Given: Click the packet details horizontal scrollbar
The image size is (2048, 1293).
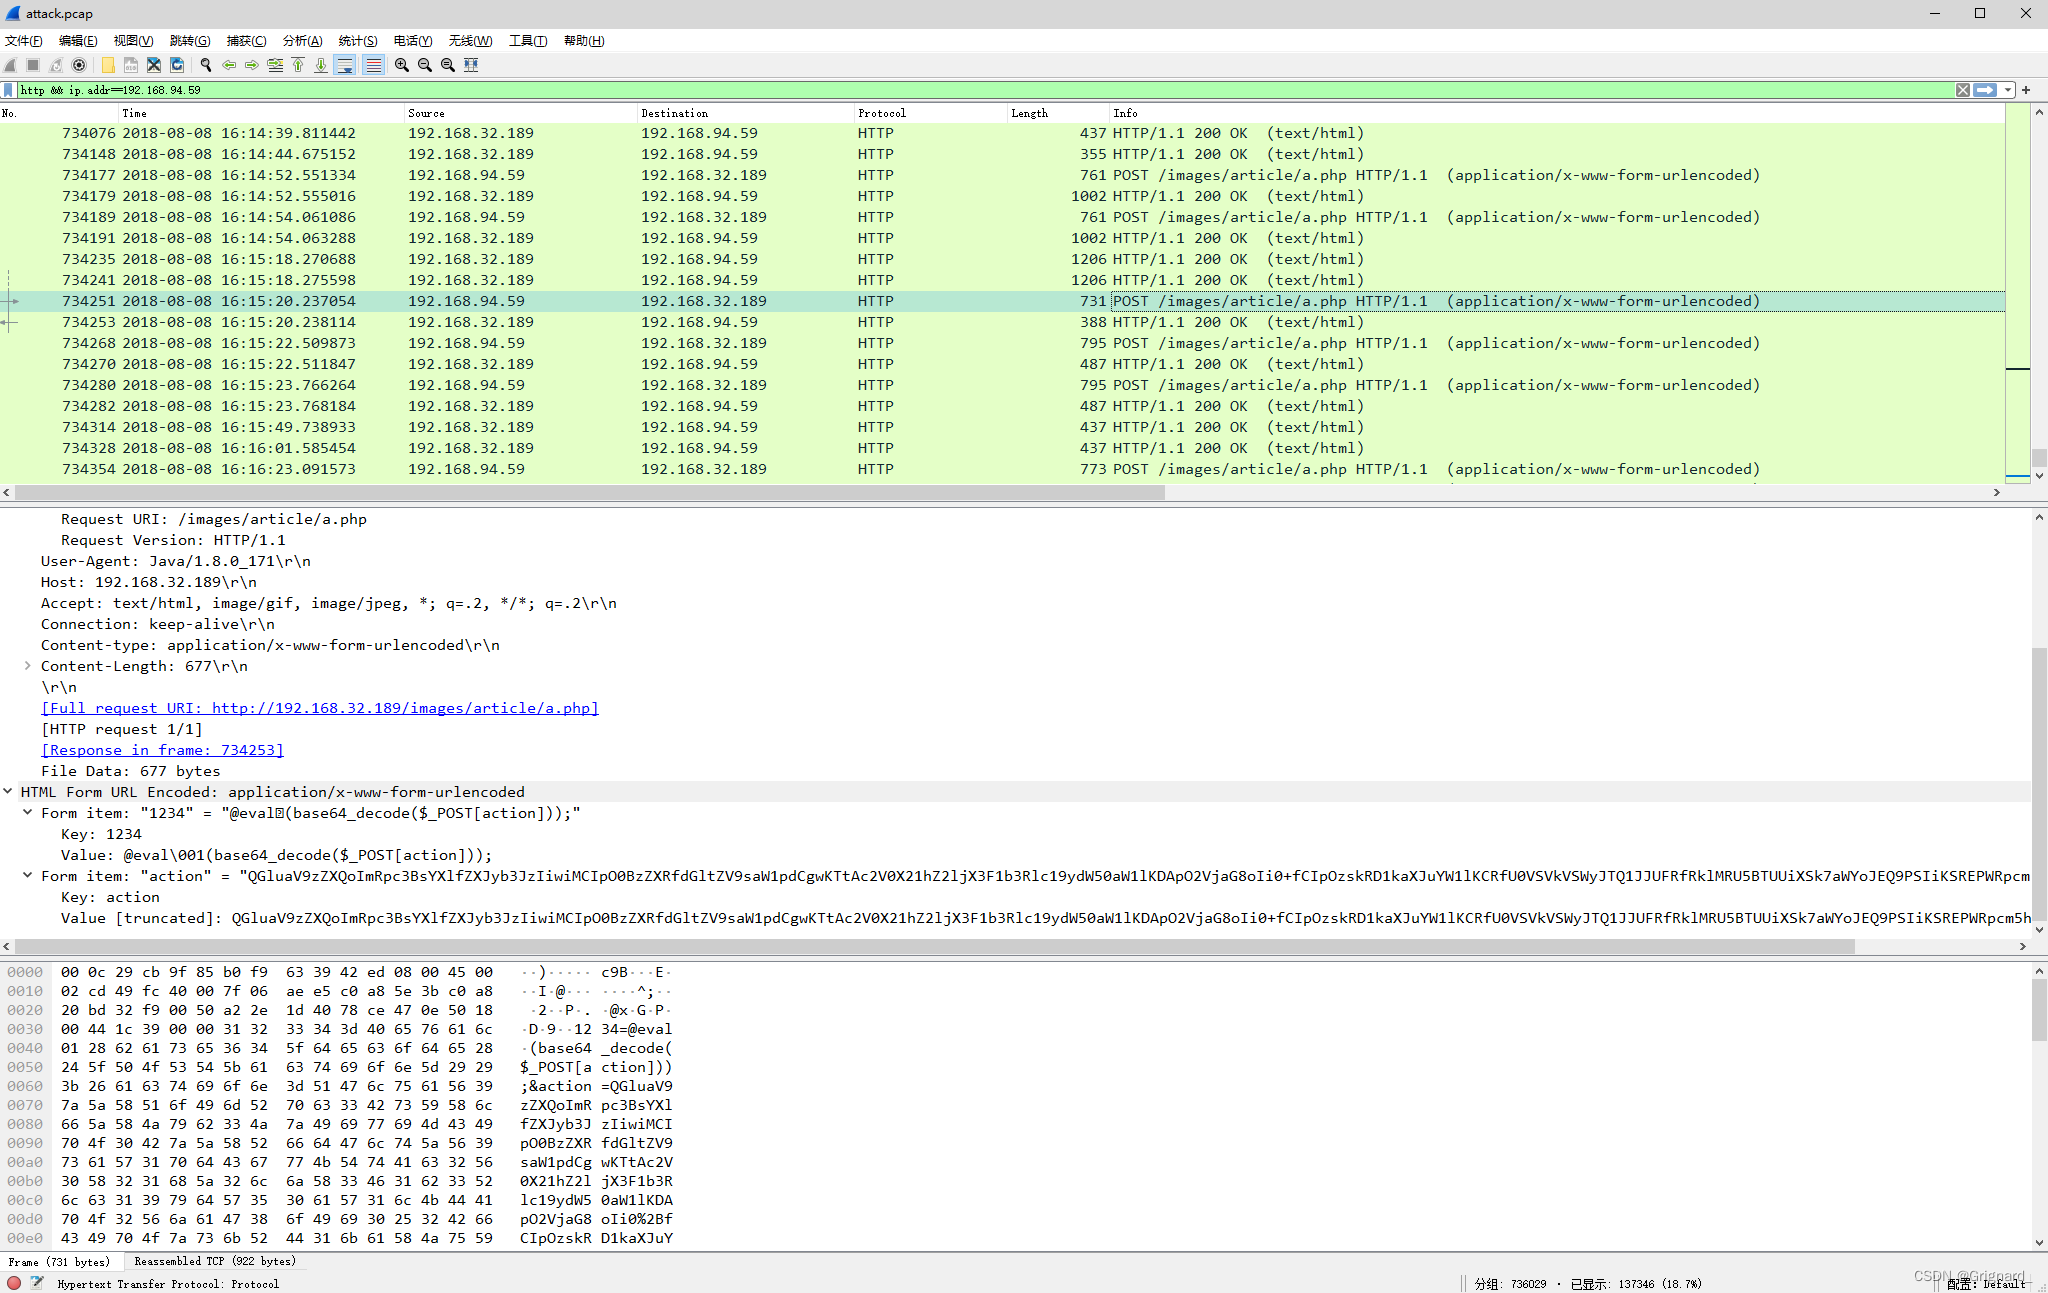Looking at the screenshot, I should click(935, 946).
